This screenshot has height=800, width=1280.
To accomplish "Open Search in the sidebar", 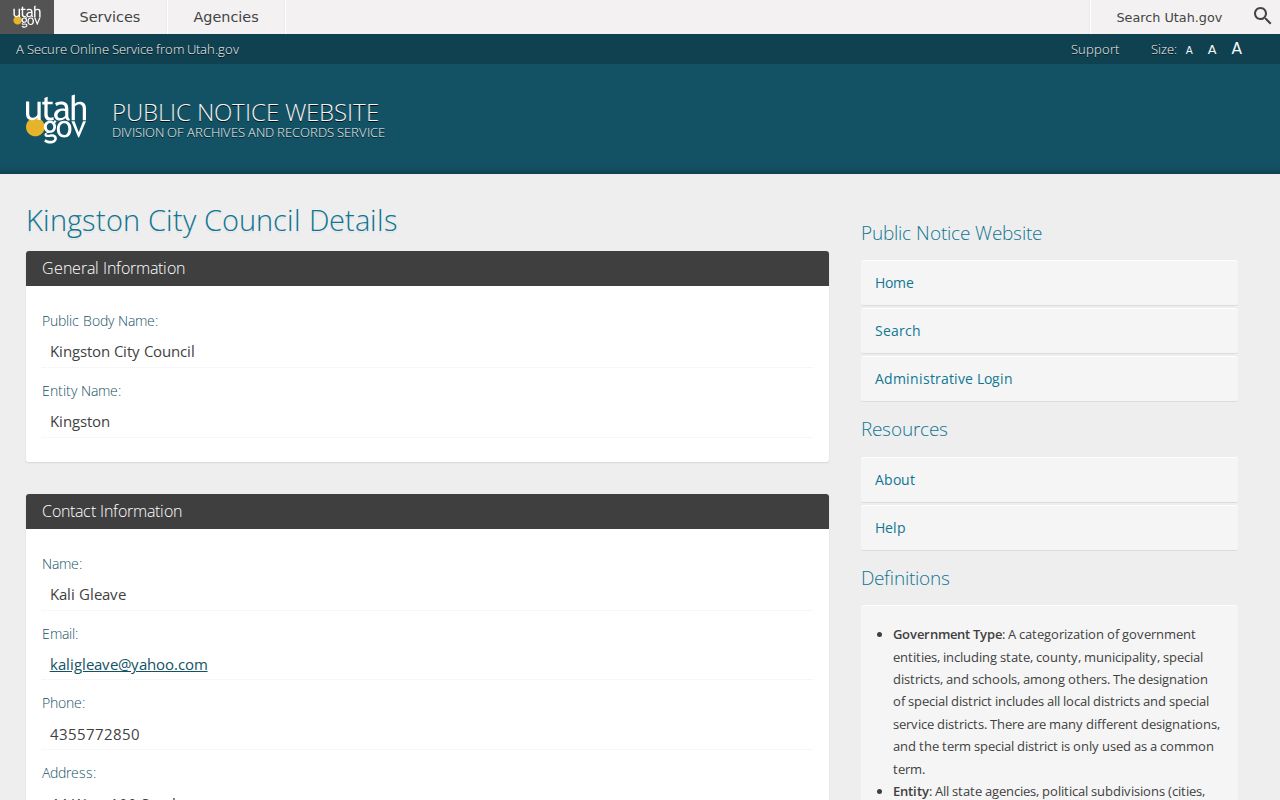I will 1049,331.
